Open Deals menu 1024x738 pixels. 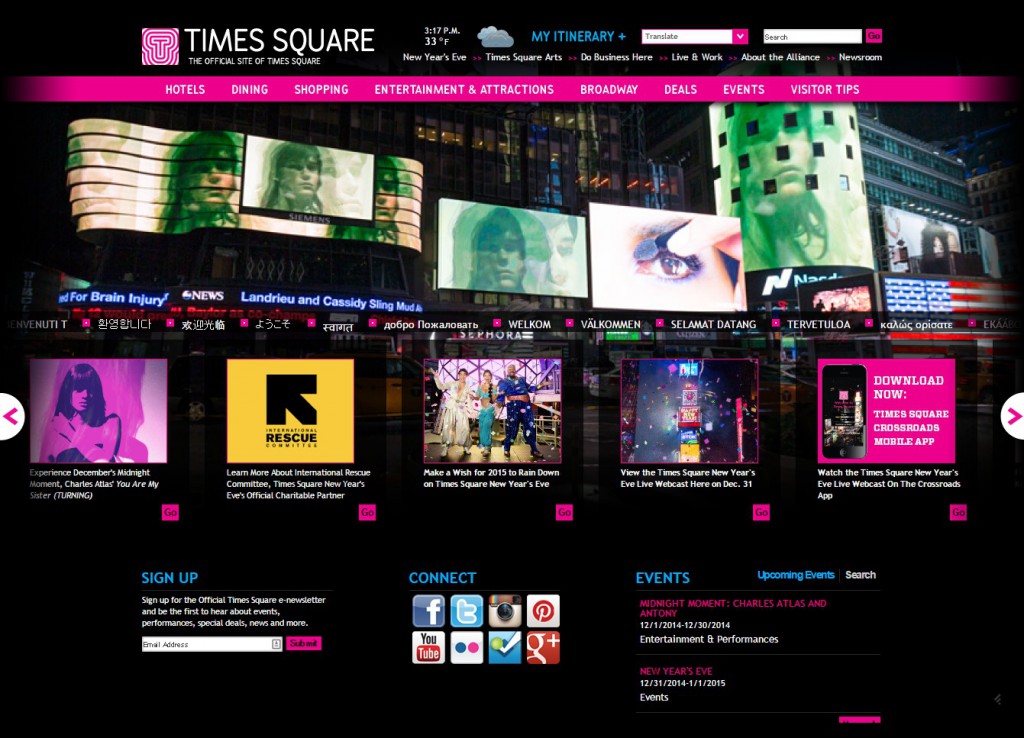[680, 89]
